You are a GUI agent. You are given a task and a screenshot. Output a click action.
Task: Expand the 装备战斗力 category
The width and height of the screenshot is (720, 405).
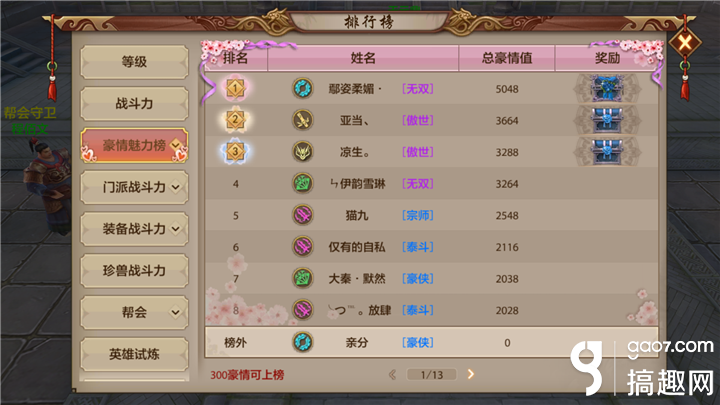click(x=175, y=229)
